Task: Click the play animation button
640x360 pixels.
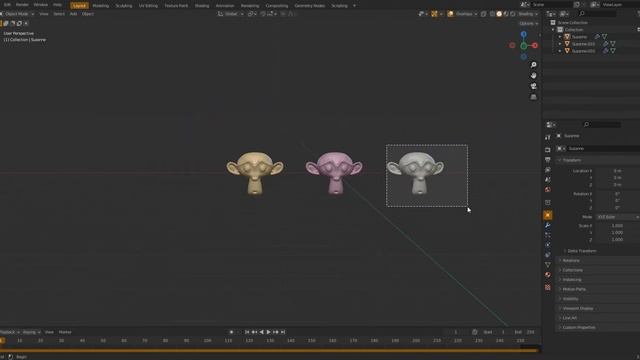Action: point(269,332)
